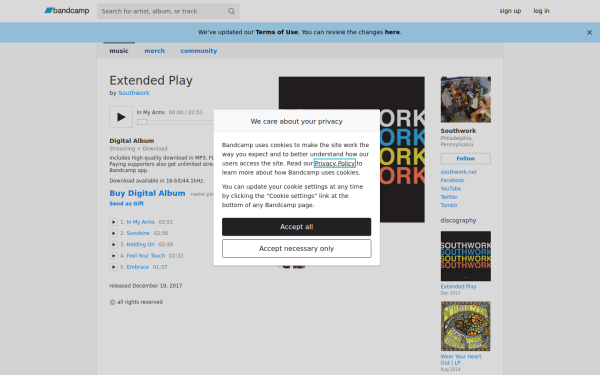
Task: Open the In My Arms track link
Action: pyautogui.click(x=140, y=222)
